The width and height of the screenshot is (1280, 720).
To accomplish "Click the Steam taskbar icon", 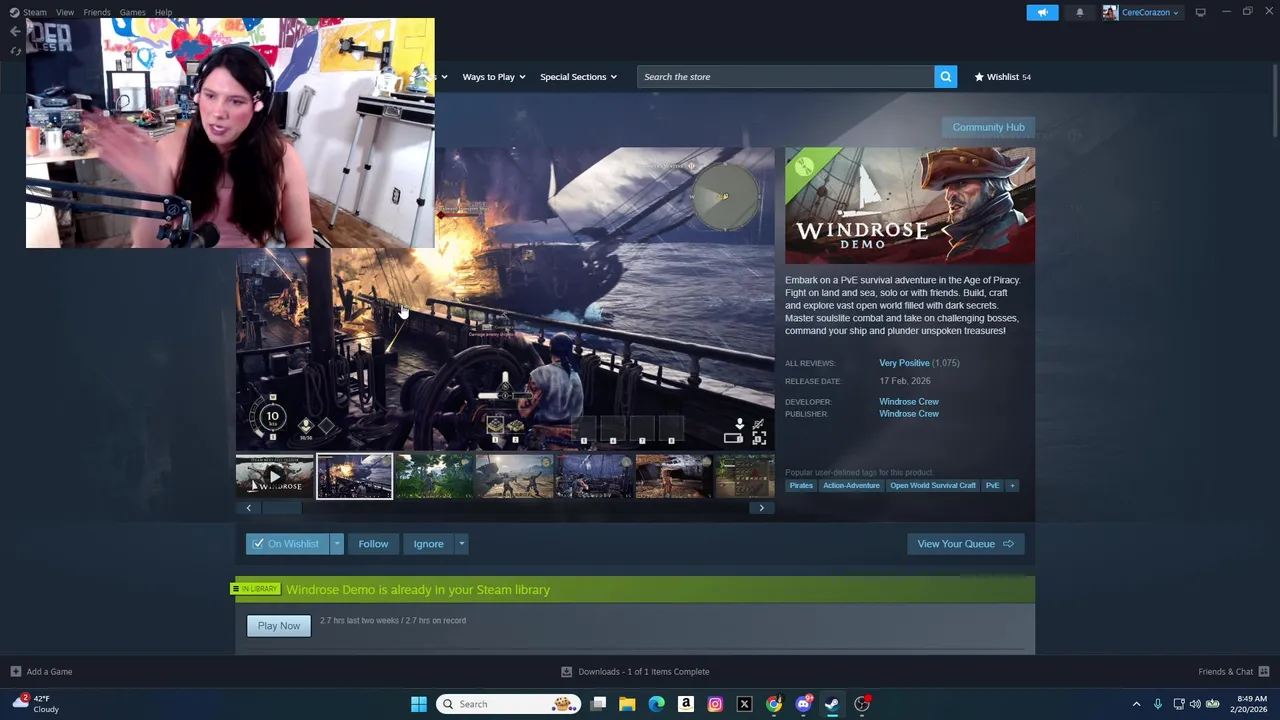I will coord(832,704).
